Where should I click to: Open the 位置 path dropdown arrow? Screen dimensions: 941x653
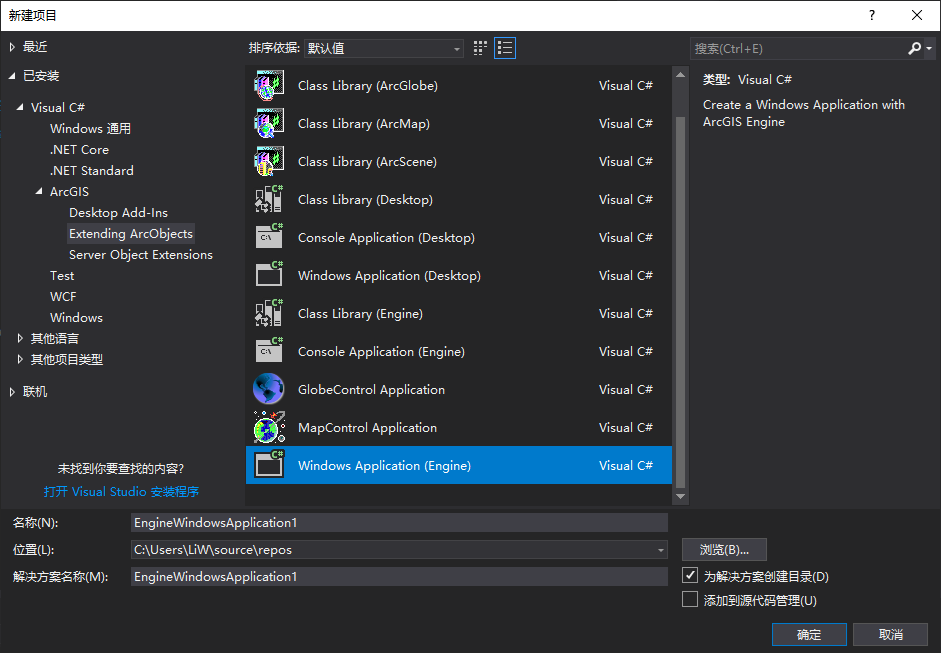[660, 550]
